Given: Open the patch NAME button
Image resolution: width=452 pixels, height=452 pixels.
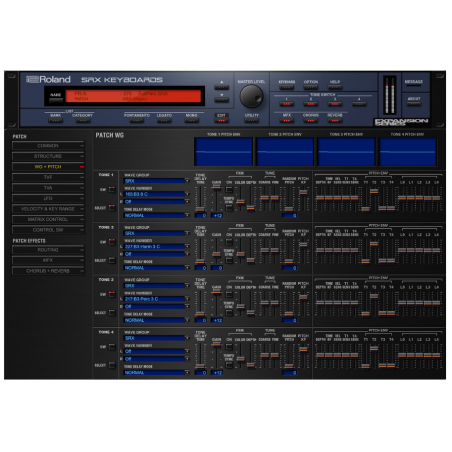Looking at the screenshot, I should coord(56,100).
